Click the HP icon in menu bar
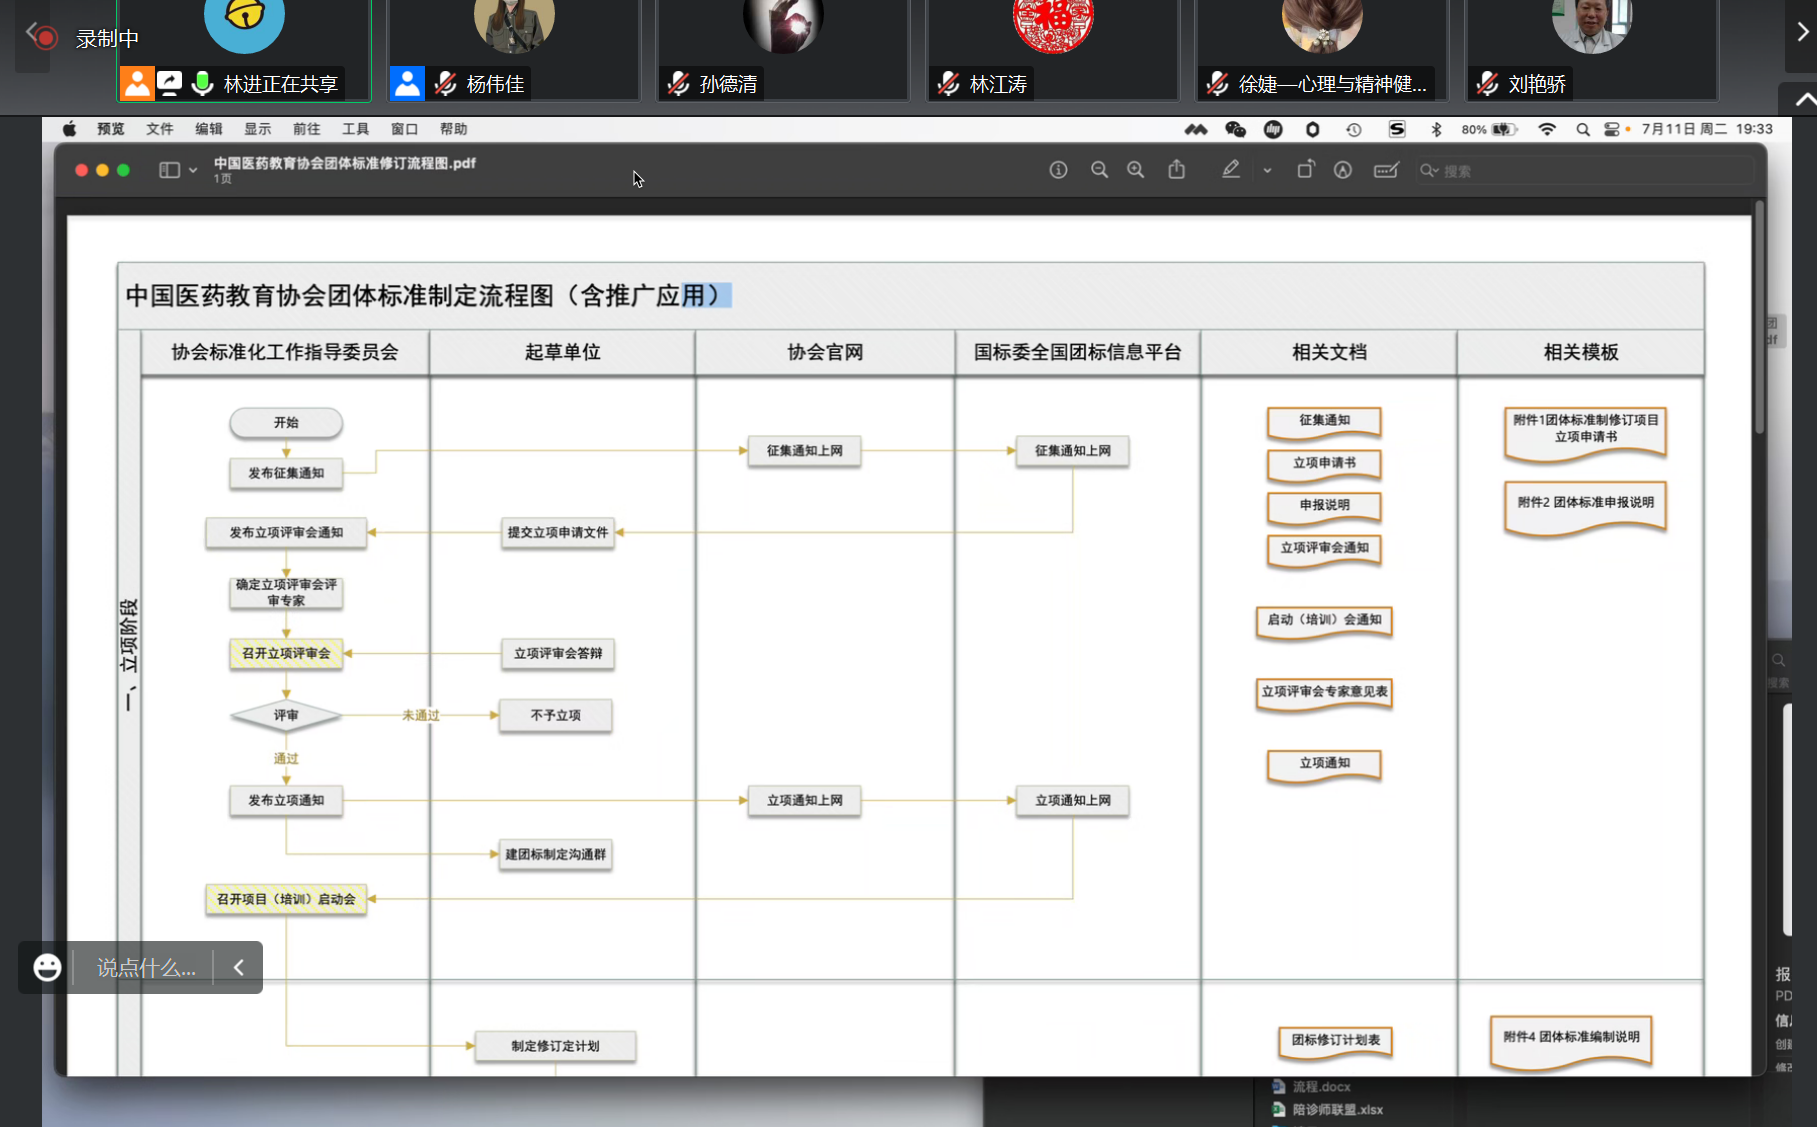 click(x=1273, y=129)
